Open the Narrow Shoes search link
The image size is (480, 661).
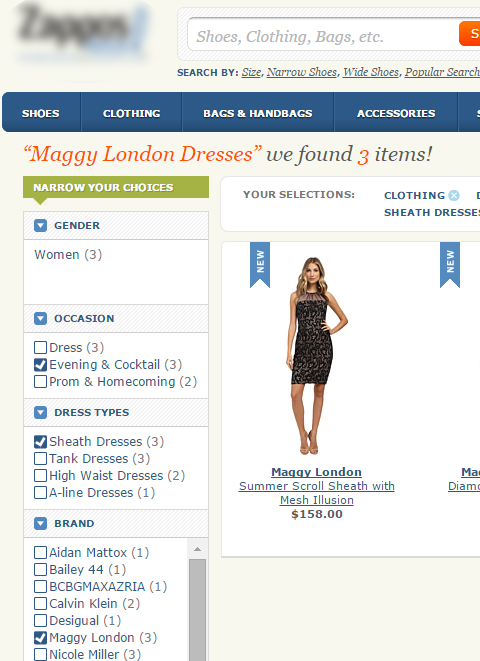coord(302,73)
